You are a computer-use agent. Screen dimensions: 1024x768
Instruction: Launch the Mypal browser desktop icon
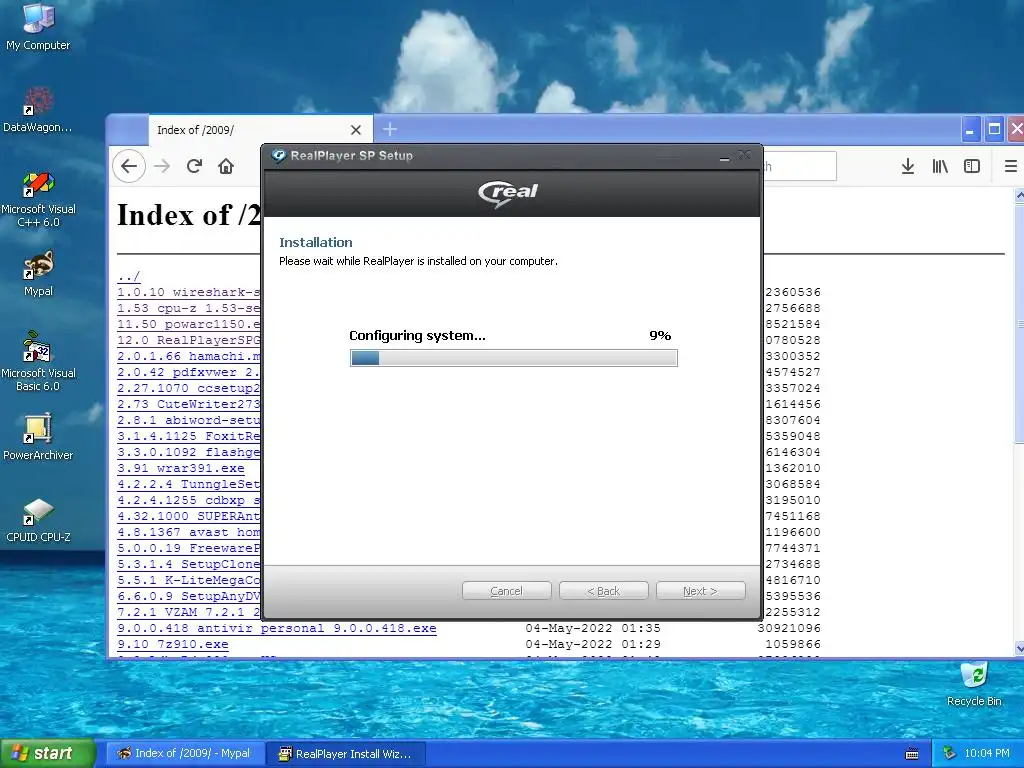click(38, 274)
